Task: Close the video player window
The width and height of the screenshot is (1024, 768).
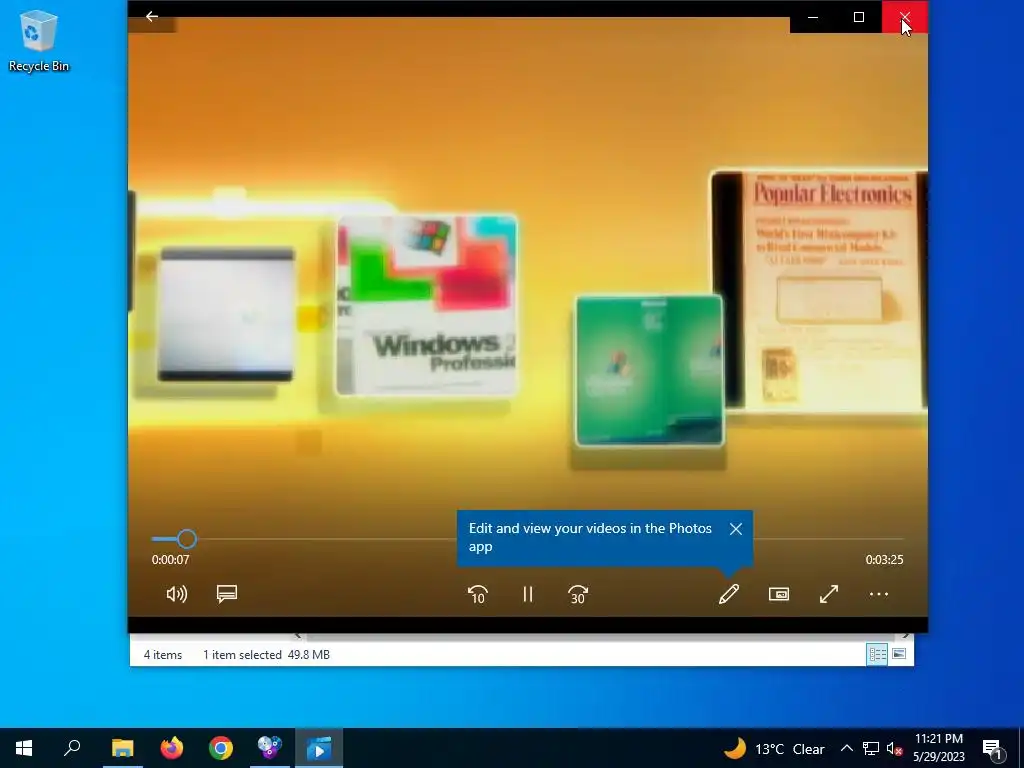Action: (x=904, y=17)
